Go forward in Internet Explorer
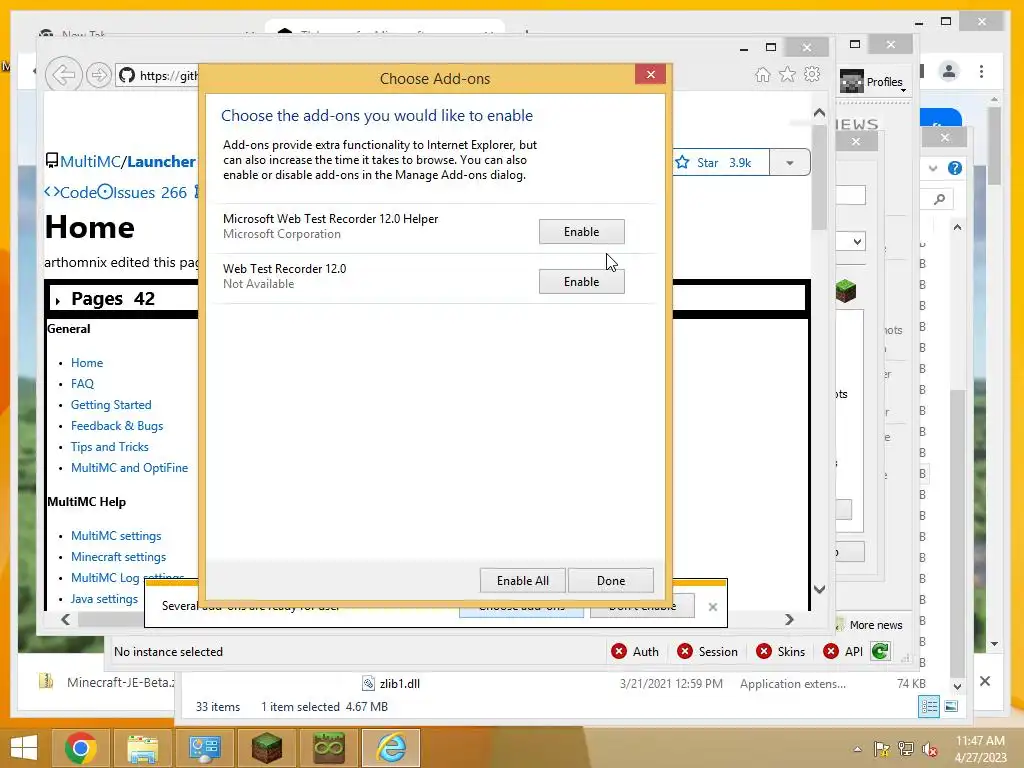1024x768 pixels. (x=99, y=75)
